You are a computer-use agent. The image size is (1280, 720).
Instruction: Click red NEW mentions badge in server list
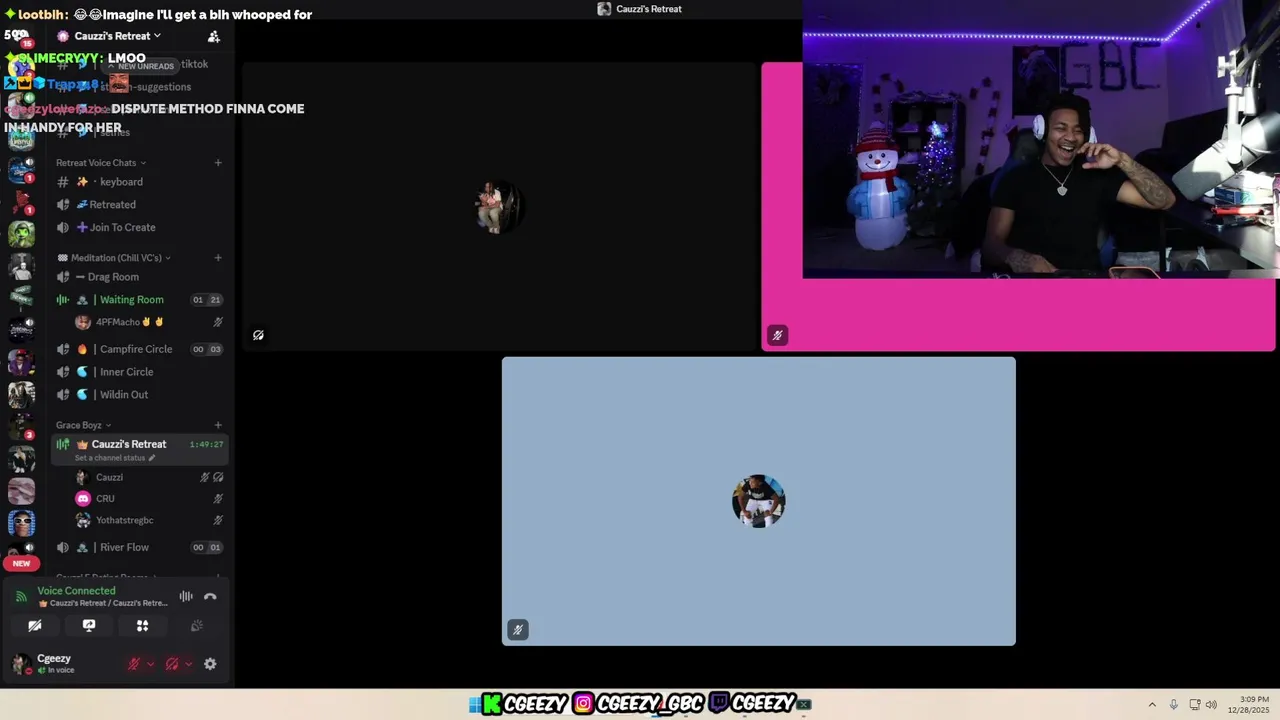click(x=21, y=563)
